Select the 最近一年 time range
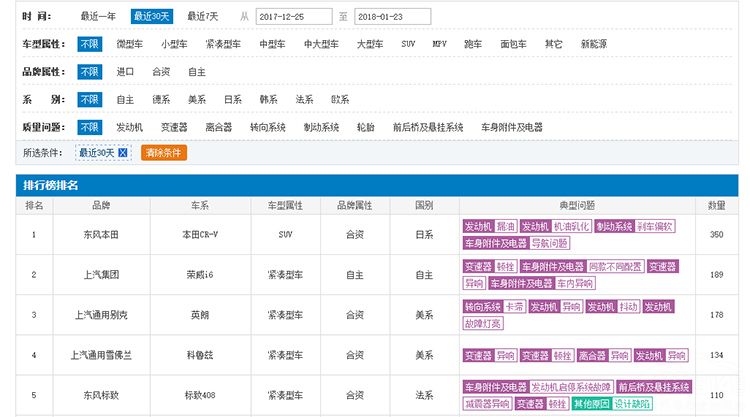Image resolution: width=750 pixels, height=417 pixels. coord(98,17)
